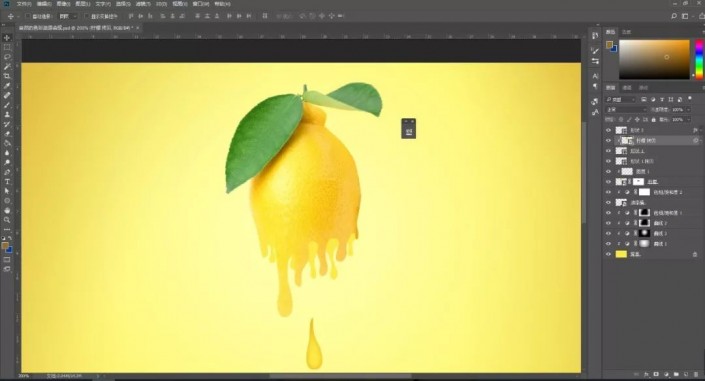Open the Edit Toolbar three-dots button
Viewport: 705px width, 381px height.
coord(7,230)
